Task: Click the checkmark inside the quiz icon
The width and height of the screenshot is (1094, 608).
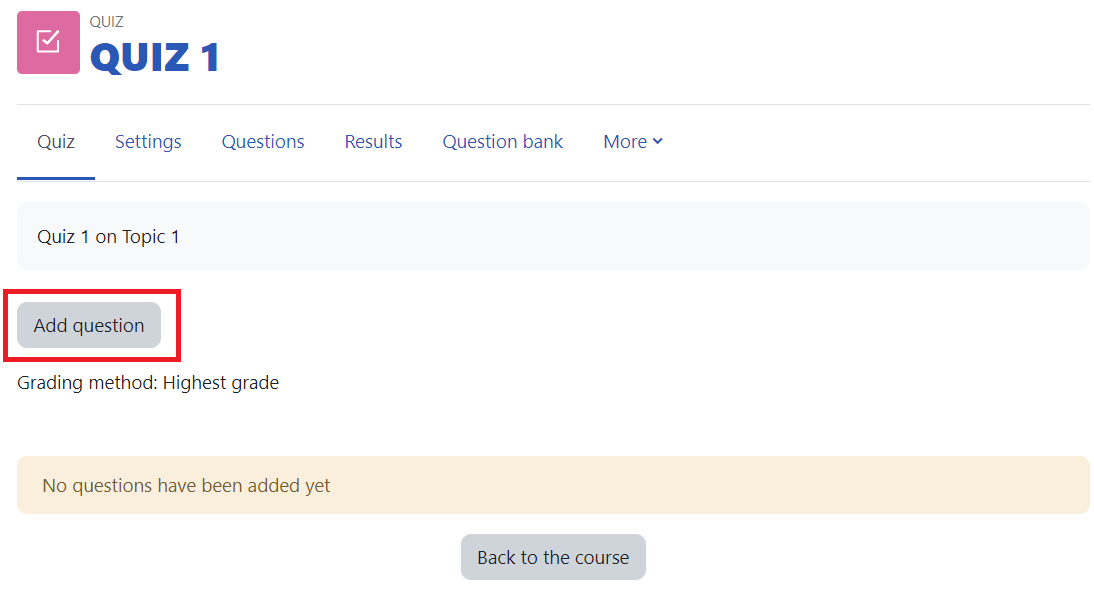Action: (x=48, y=42)
